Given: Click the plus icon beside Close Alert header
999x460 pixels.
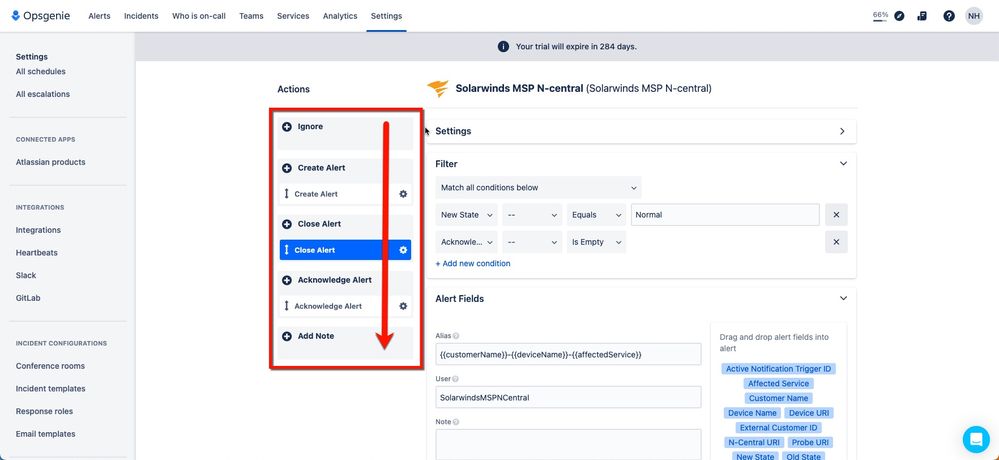Looking at the screenshot, I should [x=287, y=224].
